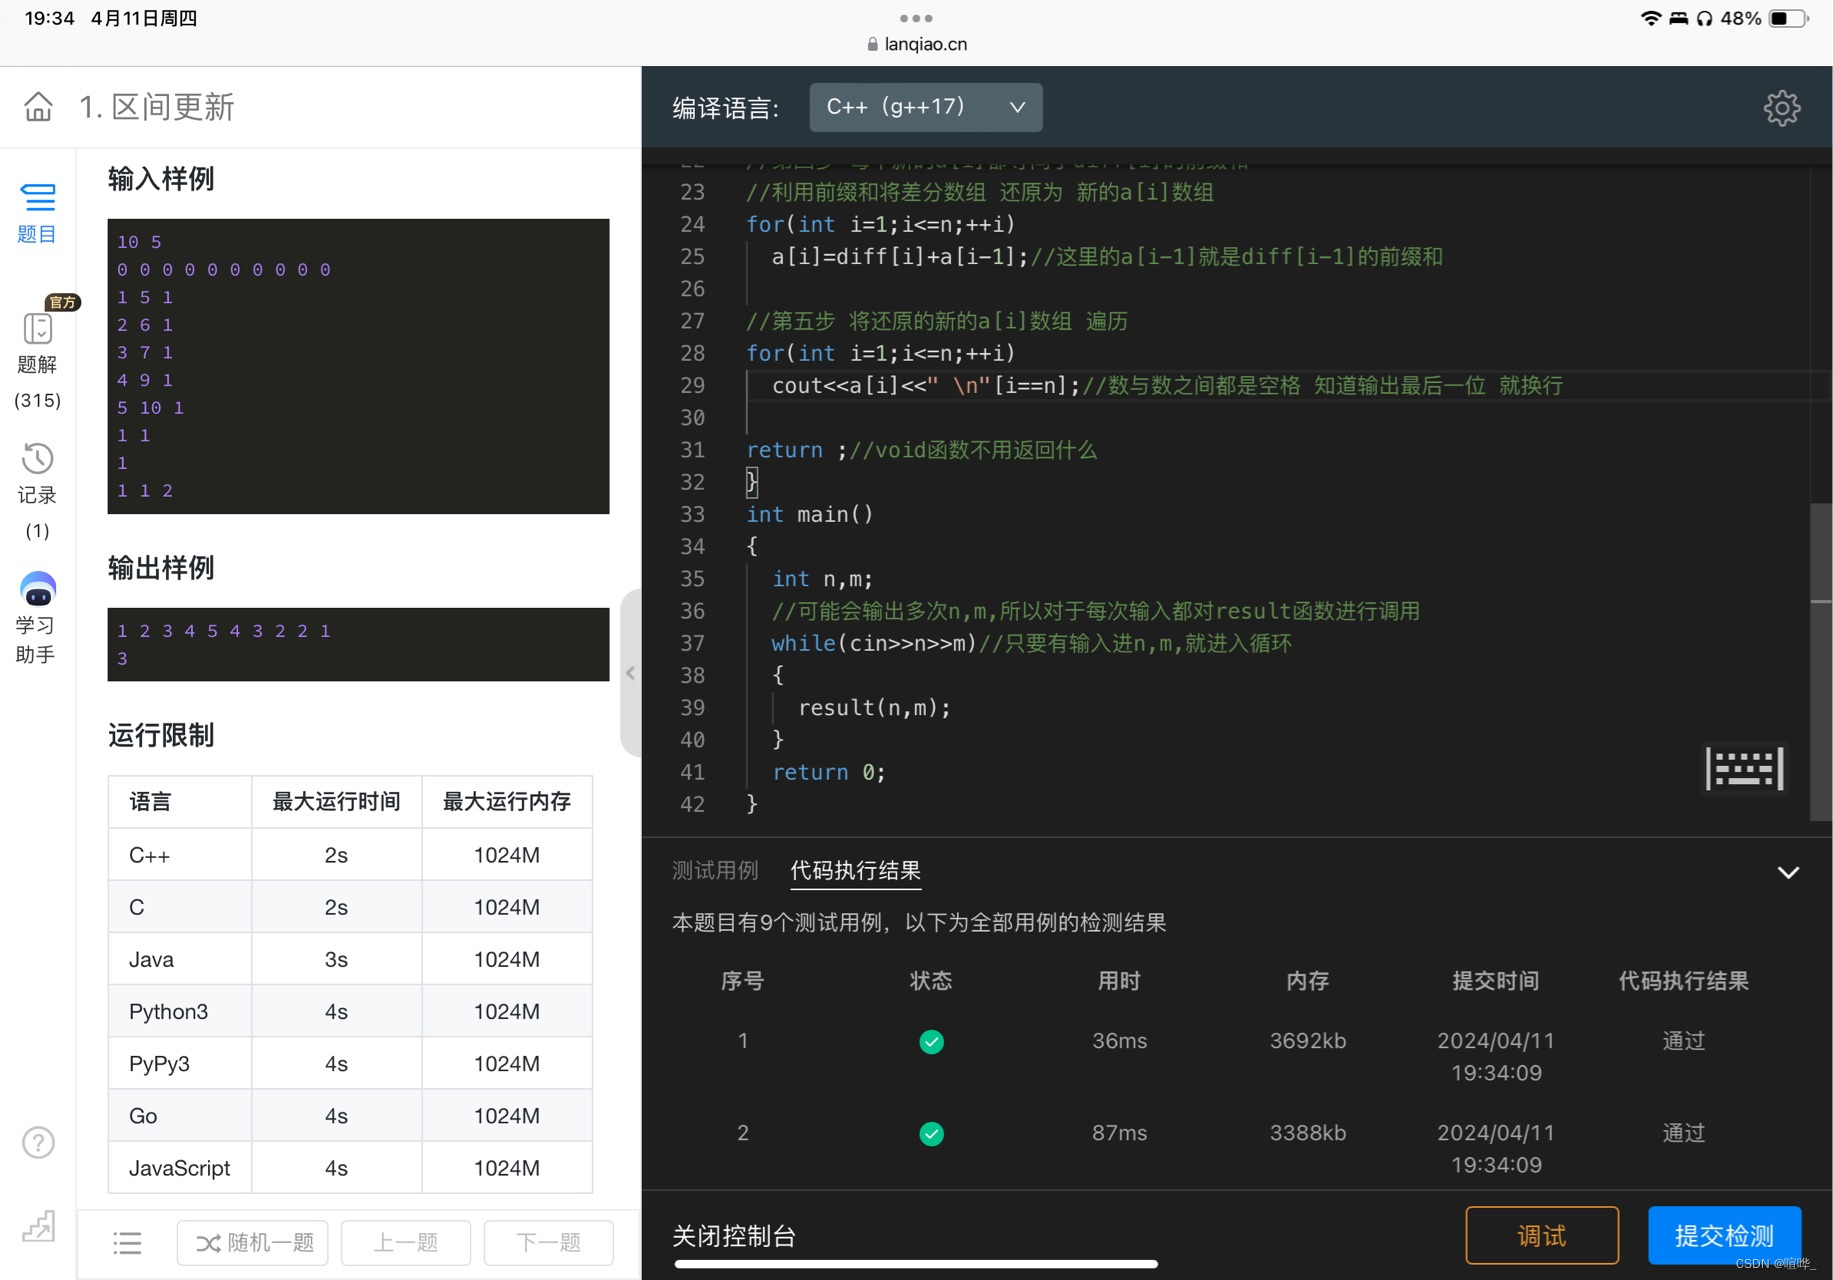Viewport: 1833px width, 1280px height.
Task: Click line number 33 in the gutter
Action: 692,514
